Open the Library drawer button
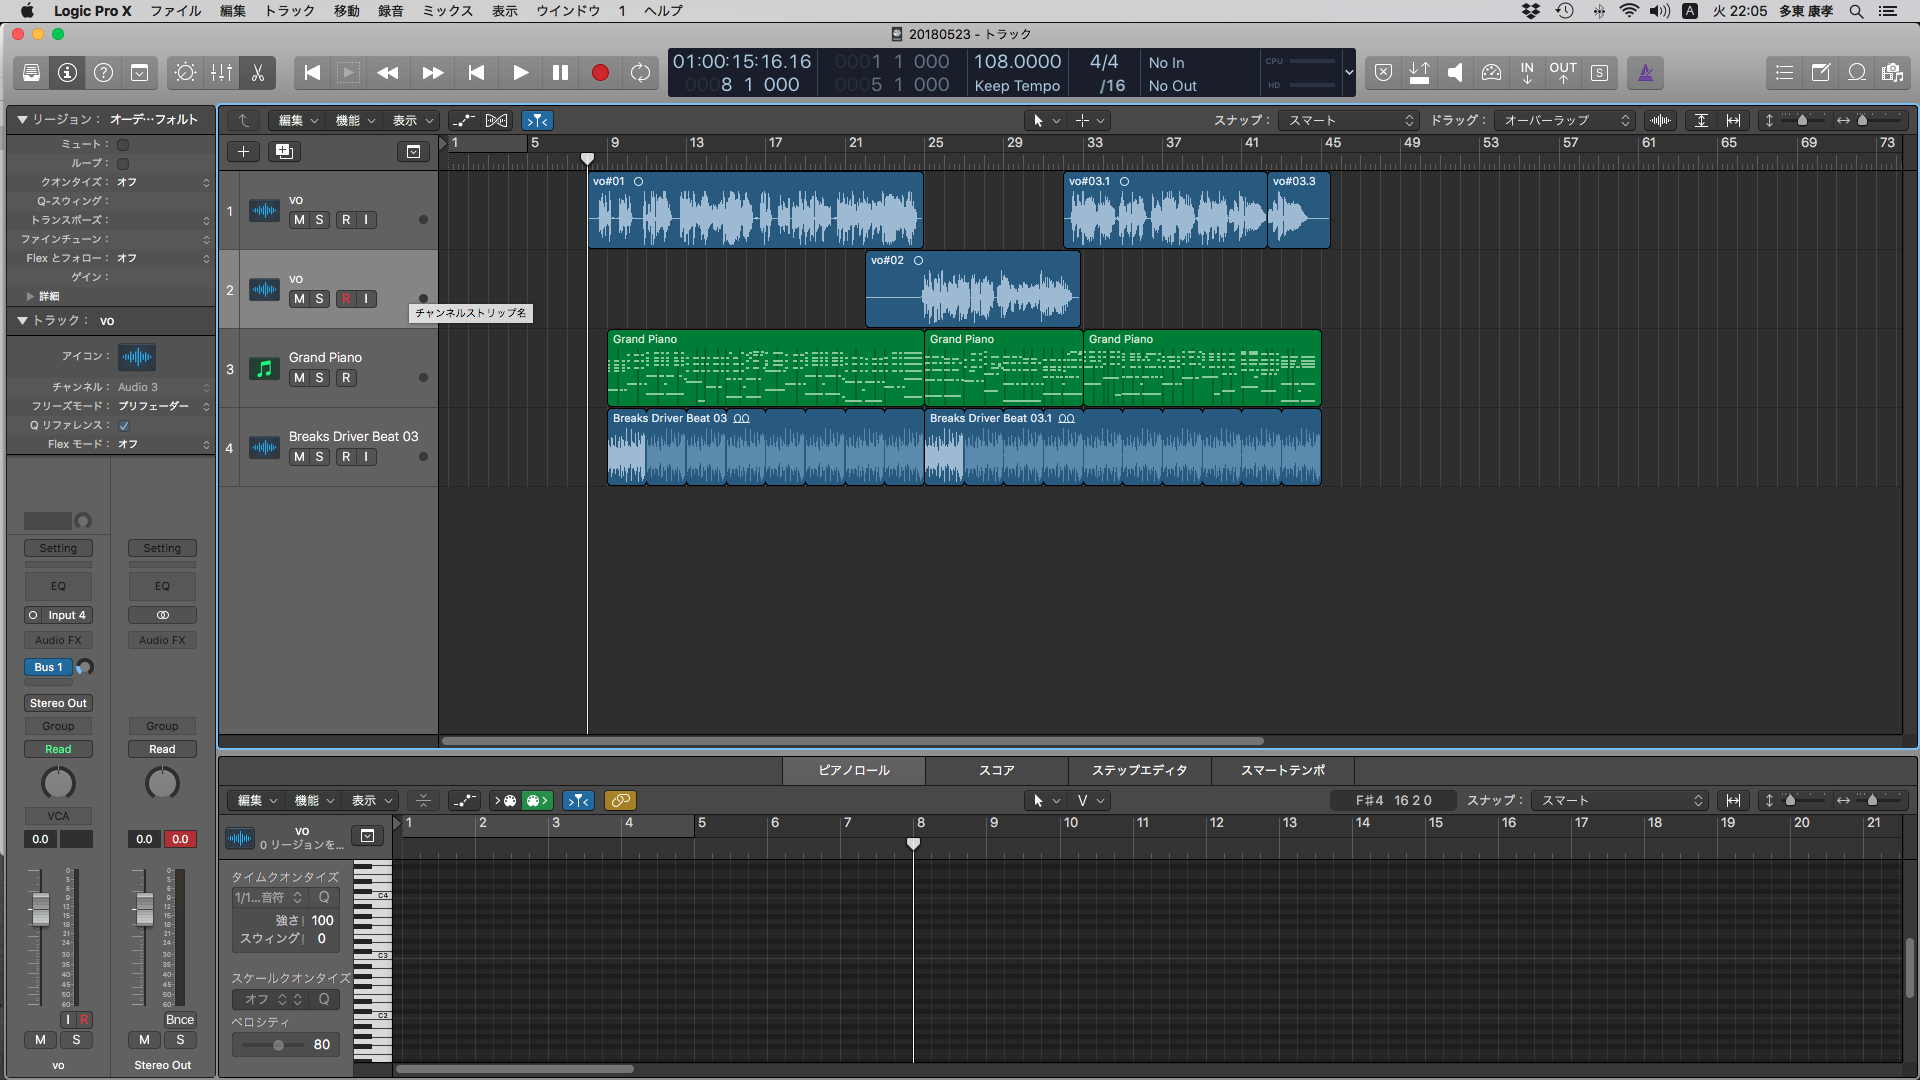This screenshot has height=1080, width=1920. coord(31,73)
